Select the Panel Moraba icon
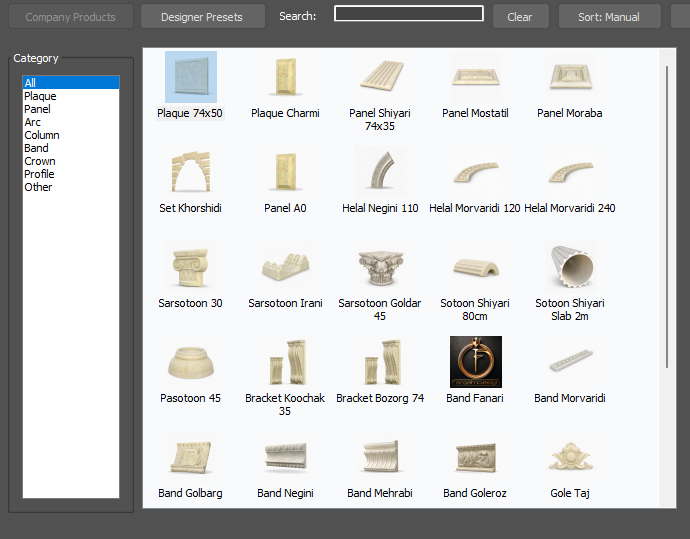The image size is (690, 539). tap(571, 77)
